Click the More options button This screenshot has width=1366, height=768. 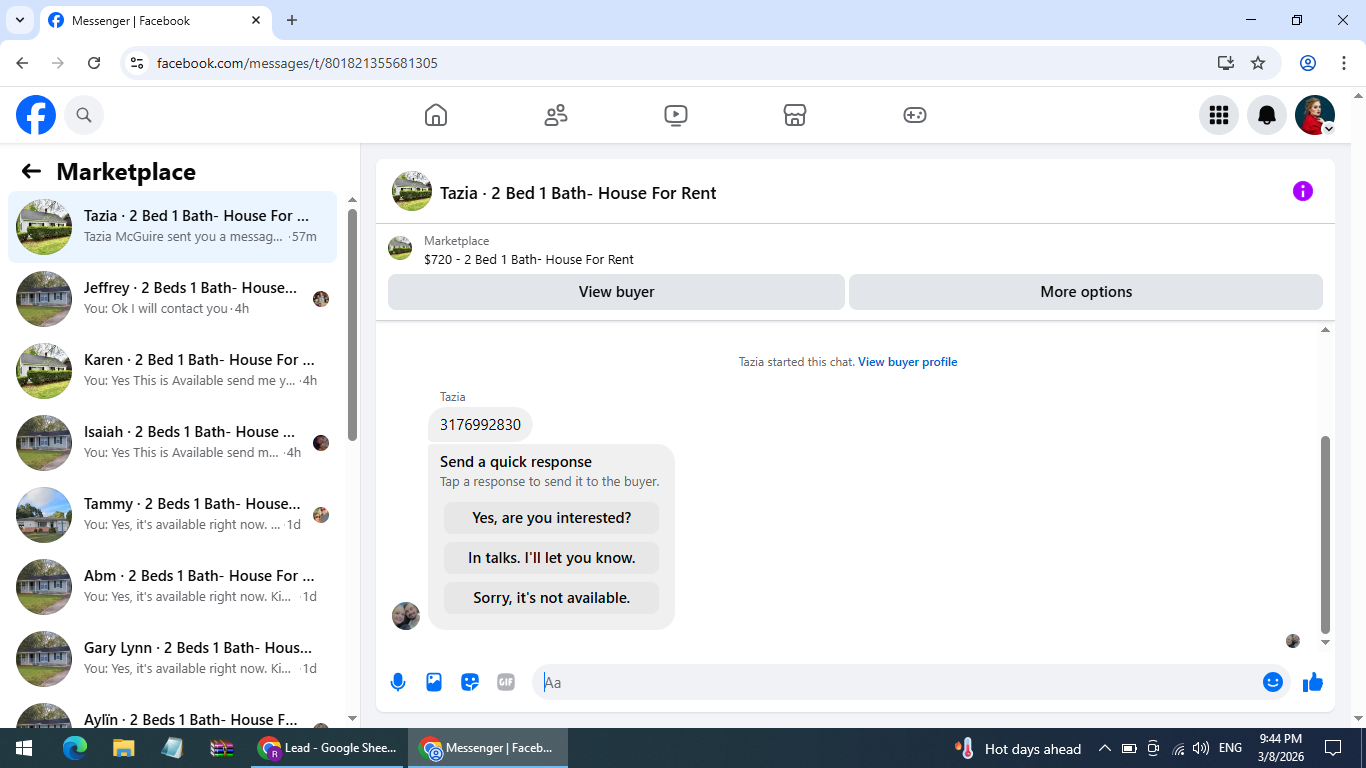click(x=1086, y=292)
